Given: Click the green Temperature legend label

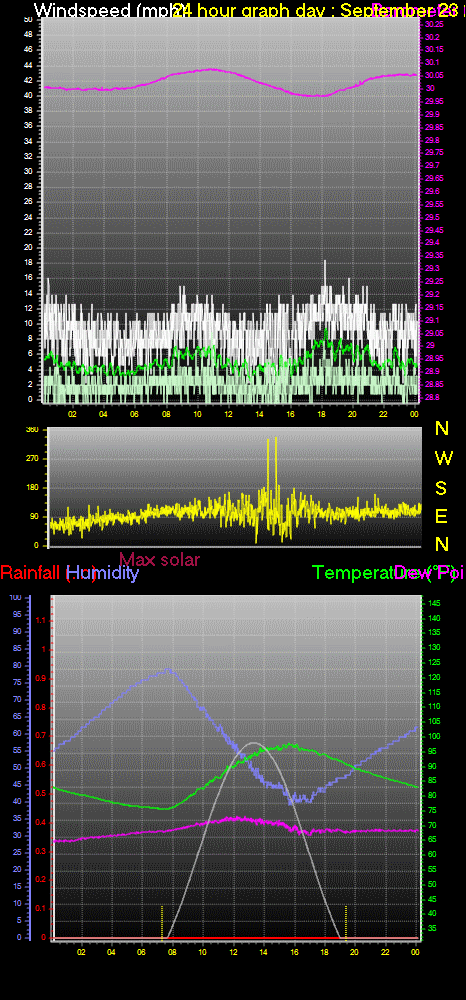Looking at the screenshot, I should click(x=354, y=573).
